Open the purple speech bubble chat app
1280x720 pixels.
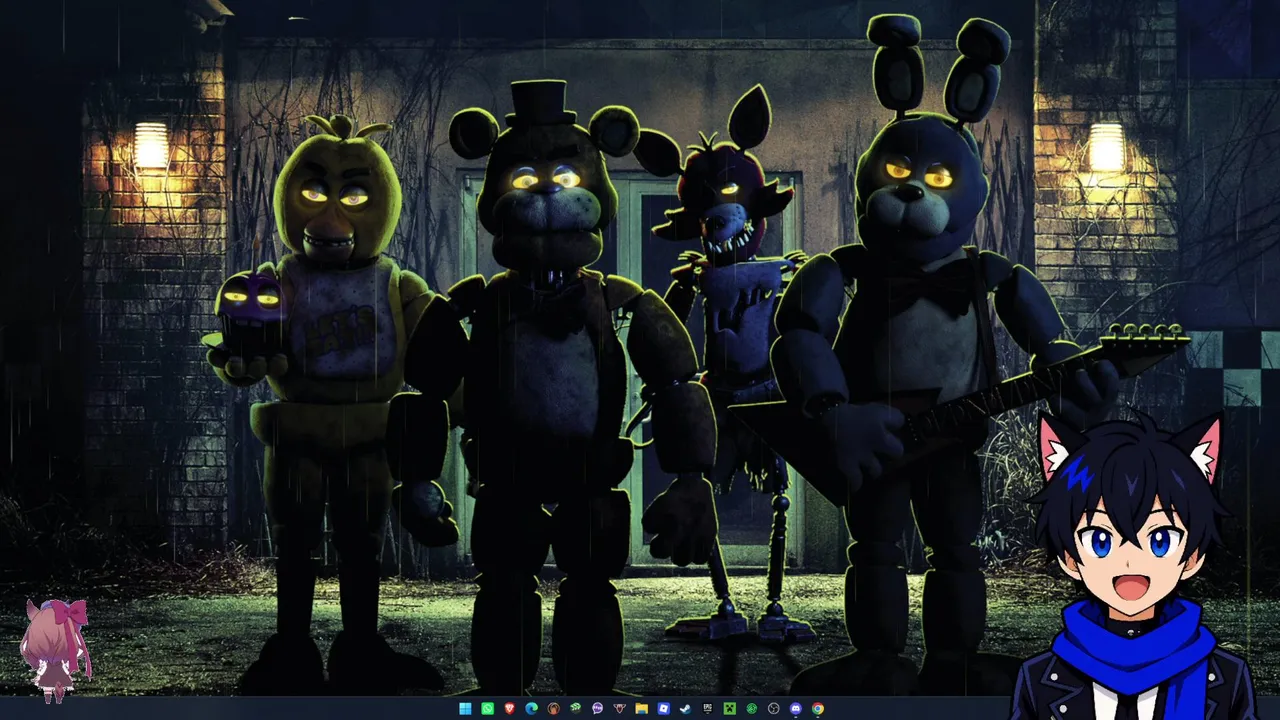(597, 709)
